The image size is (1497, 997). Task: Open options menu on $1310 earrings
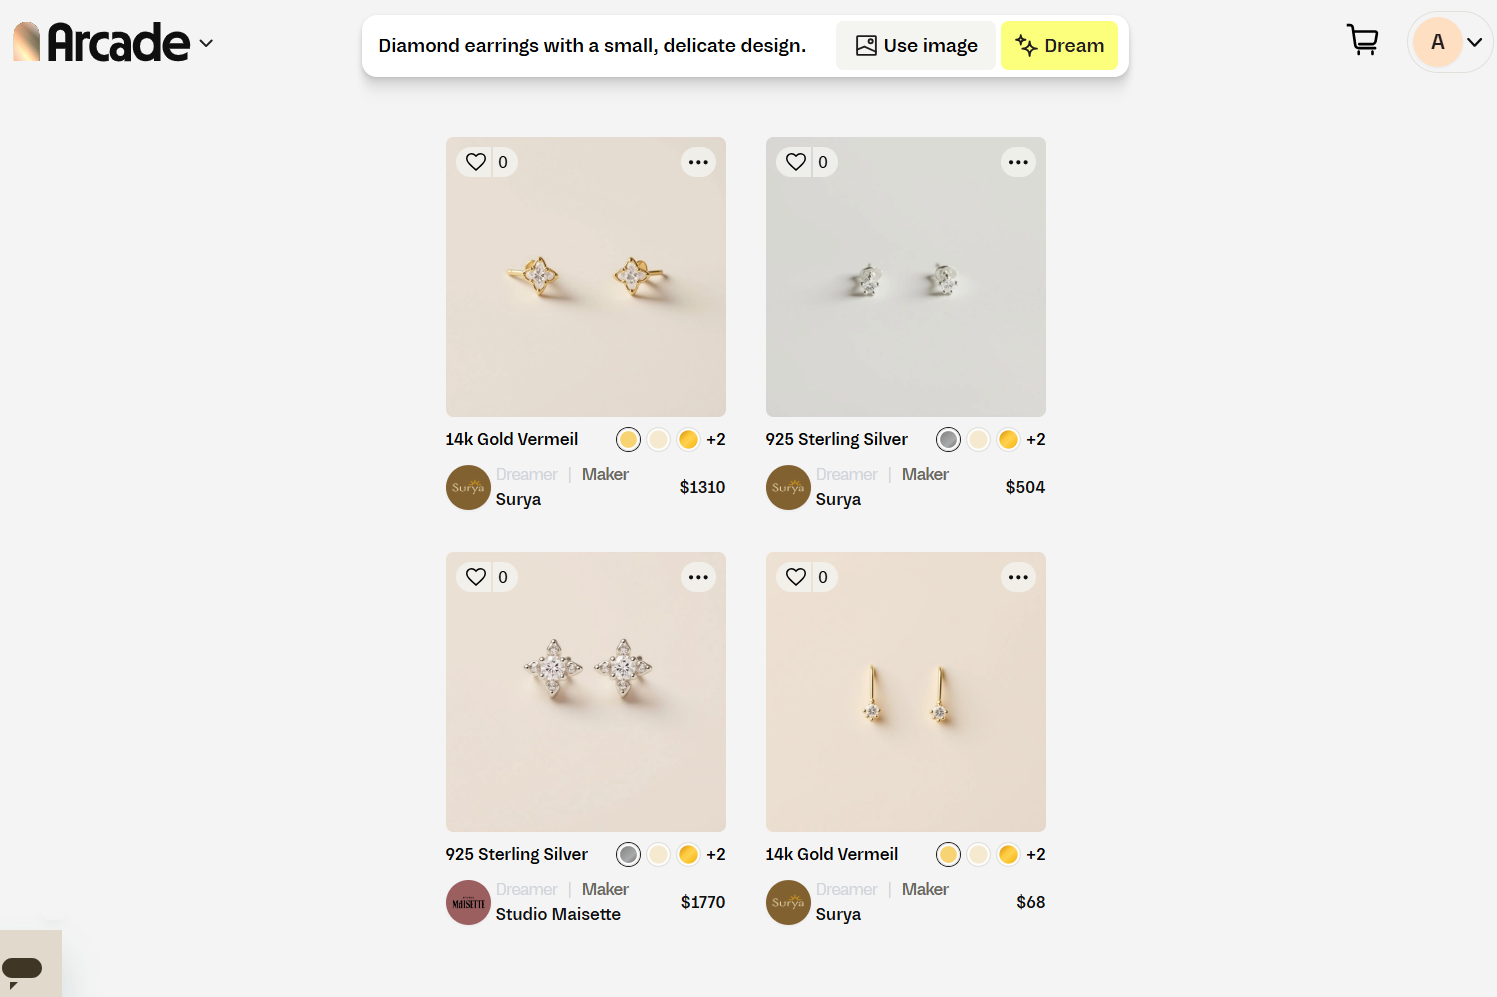click(698, 162)
